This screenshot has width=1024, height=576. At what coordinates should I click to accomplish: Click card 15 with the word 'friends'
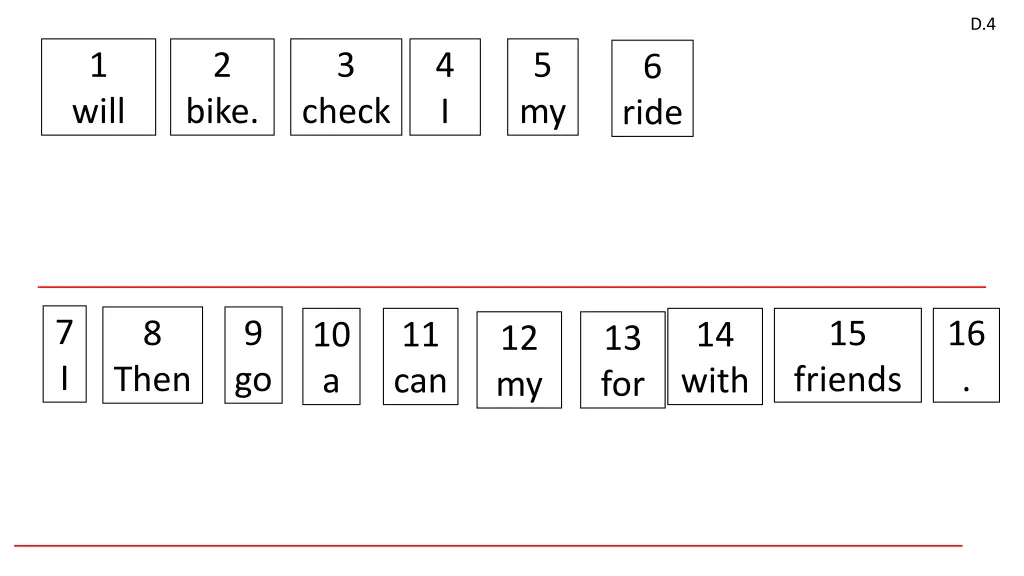(x=847, y=355)
